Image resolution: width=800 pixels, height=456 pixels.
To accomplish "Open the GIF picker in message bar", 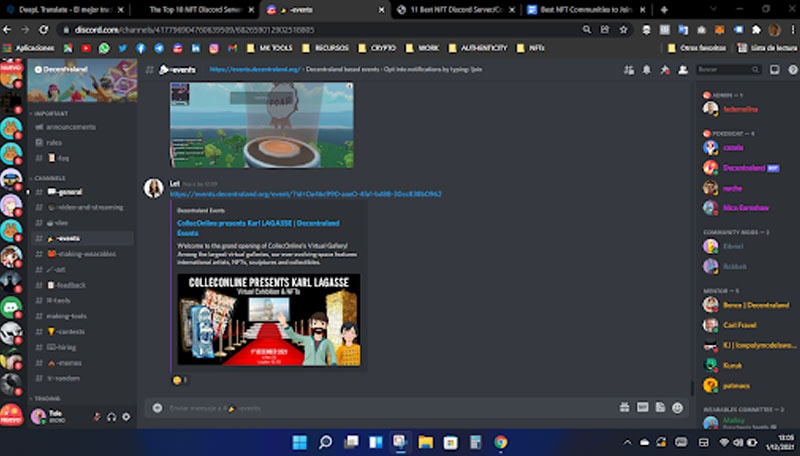I will [x=642, y=407].
